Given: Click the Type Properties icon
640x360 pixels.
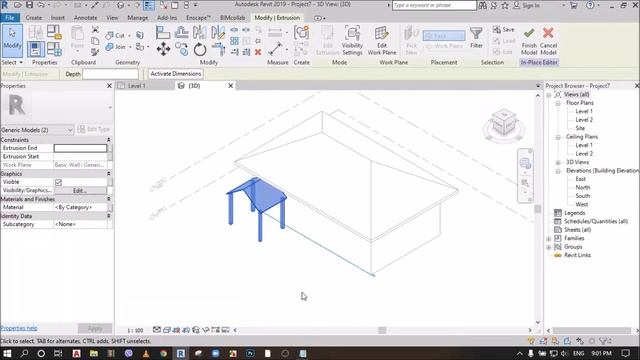Looking at the screenshot, I should tap(36, 32).
